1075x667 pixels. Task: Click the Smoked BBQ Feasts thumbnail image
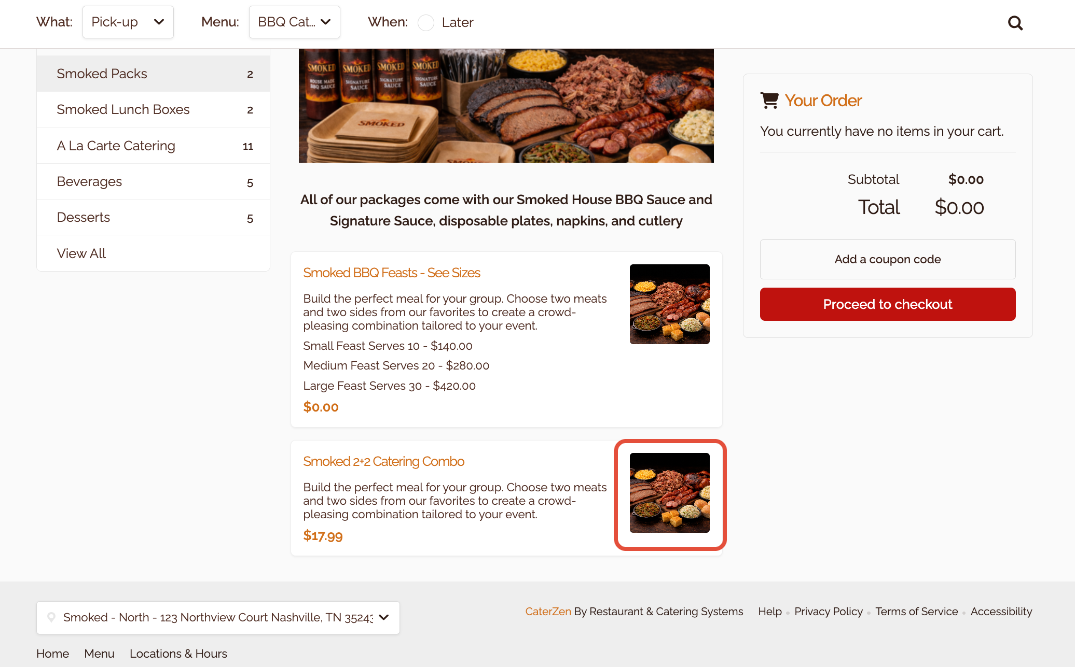tap(670, 304)
